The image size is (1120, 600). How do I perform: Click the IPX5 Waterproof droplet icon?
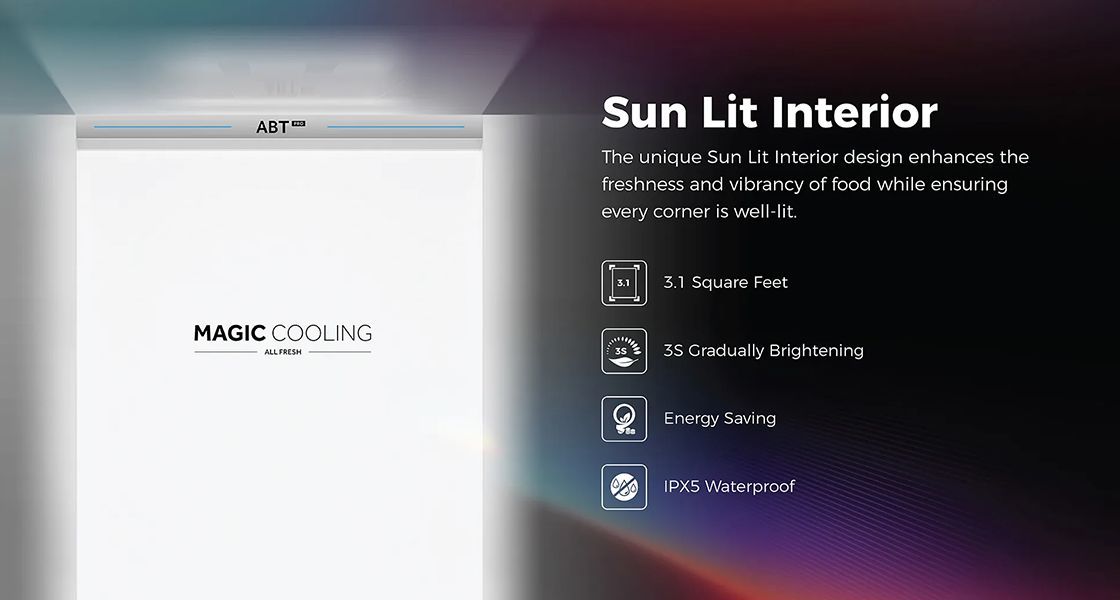point(624,487)
